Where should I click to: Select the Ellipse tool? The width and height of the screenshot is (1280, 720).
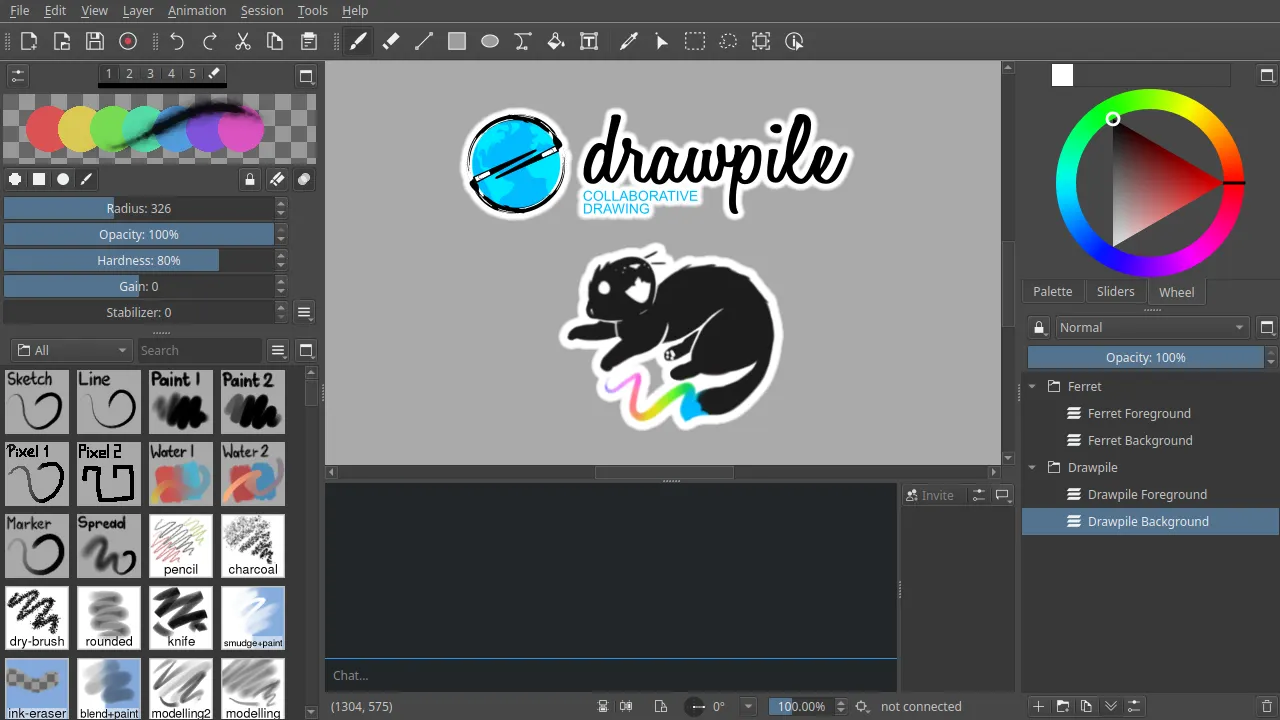tap(490, 41)
